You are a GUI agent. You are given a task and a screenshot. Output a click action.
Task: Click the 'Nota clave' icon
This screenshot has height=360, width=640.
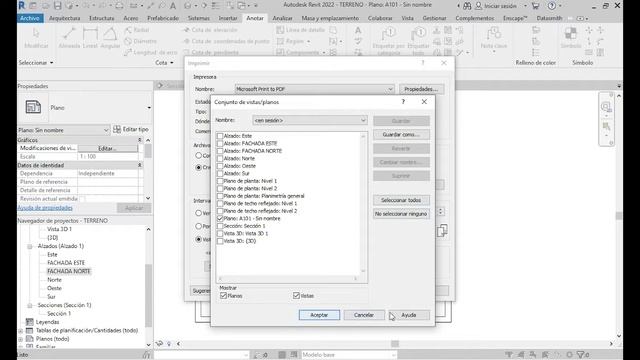[x=493, y=34]
